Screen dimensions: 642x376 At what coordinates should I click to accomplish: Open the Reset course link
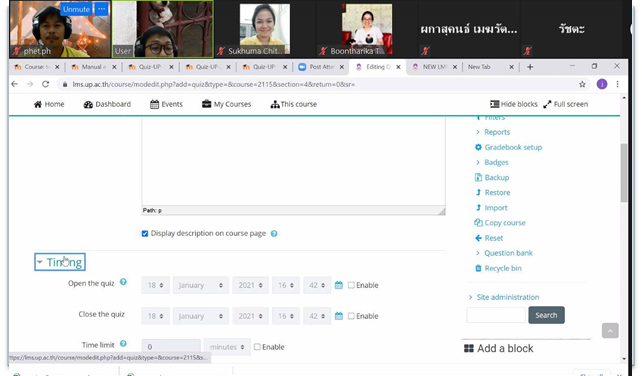pyautogui.click(x=494, y=238)
